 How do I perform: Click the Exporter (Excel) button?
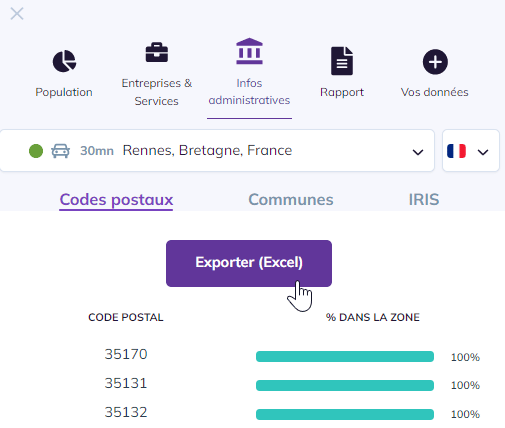[x=249, y=263]
